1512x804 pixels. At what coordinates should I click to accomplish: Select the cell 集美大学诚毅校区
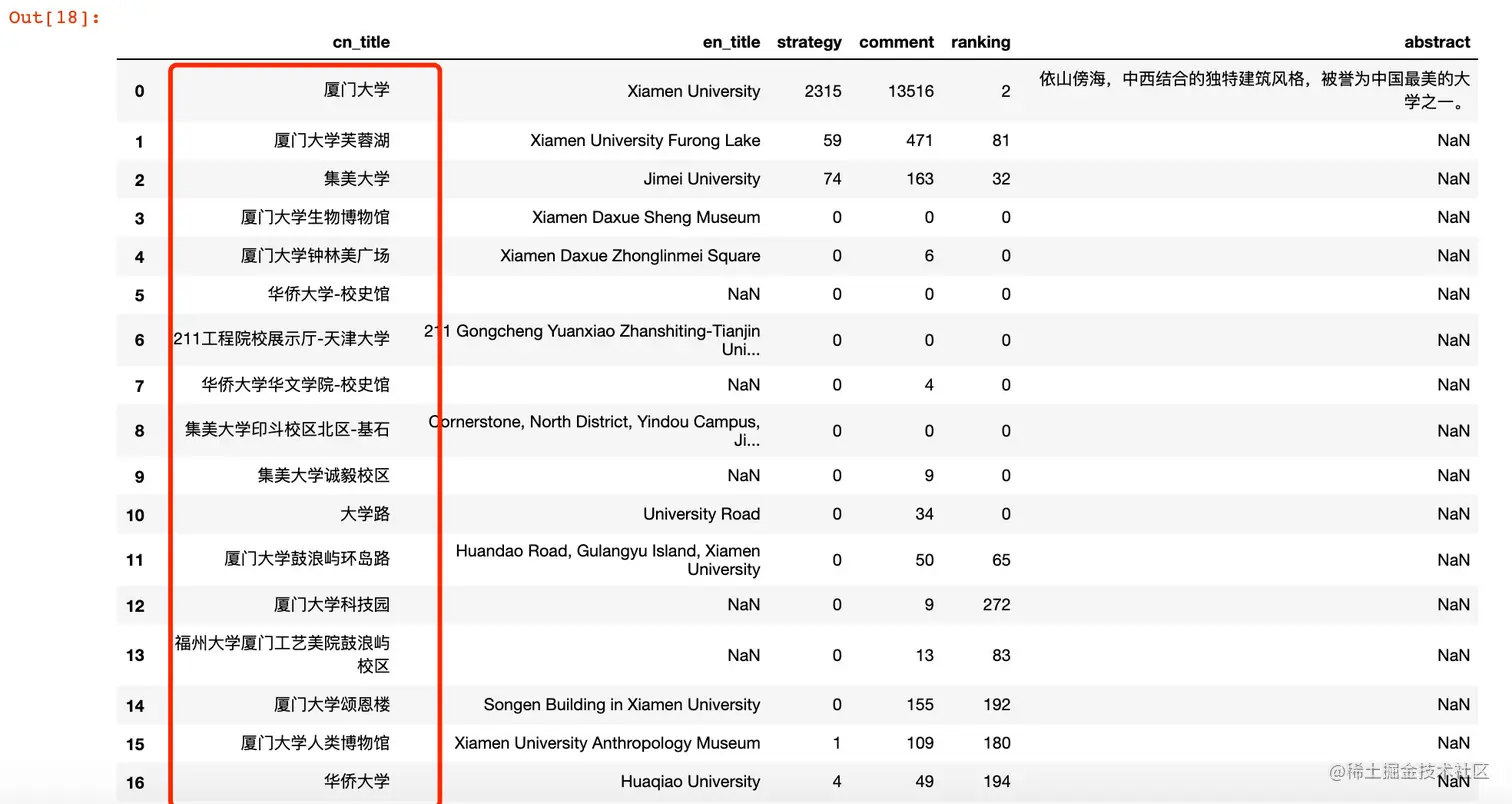click(x=324, y=475)
